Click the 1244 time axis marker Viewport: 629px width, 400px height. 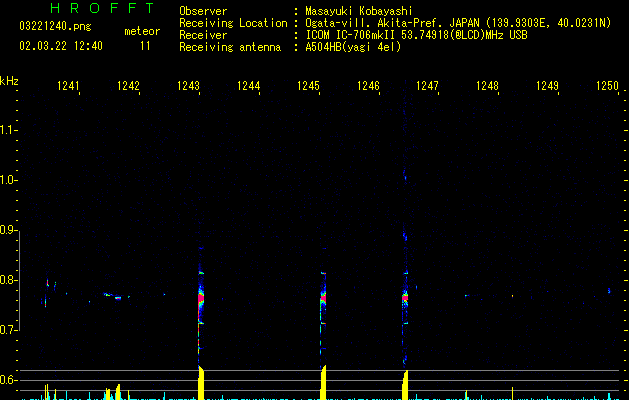(x=248, y=86)
